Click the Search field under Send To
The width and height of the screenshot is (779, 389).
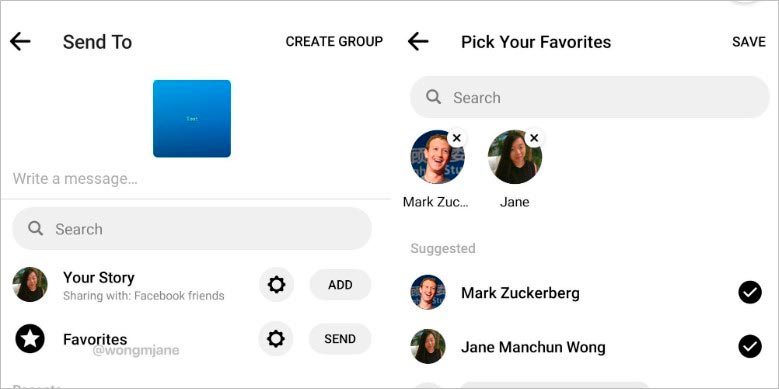pos(192,229)
